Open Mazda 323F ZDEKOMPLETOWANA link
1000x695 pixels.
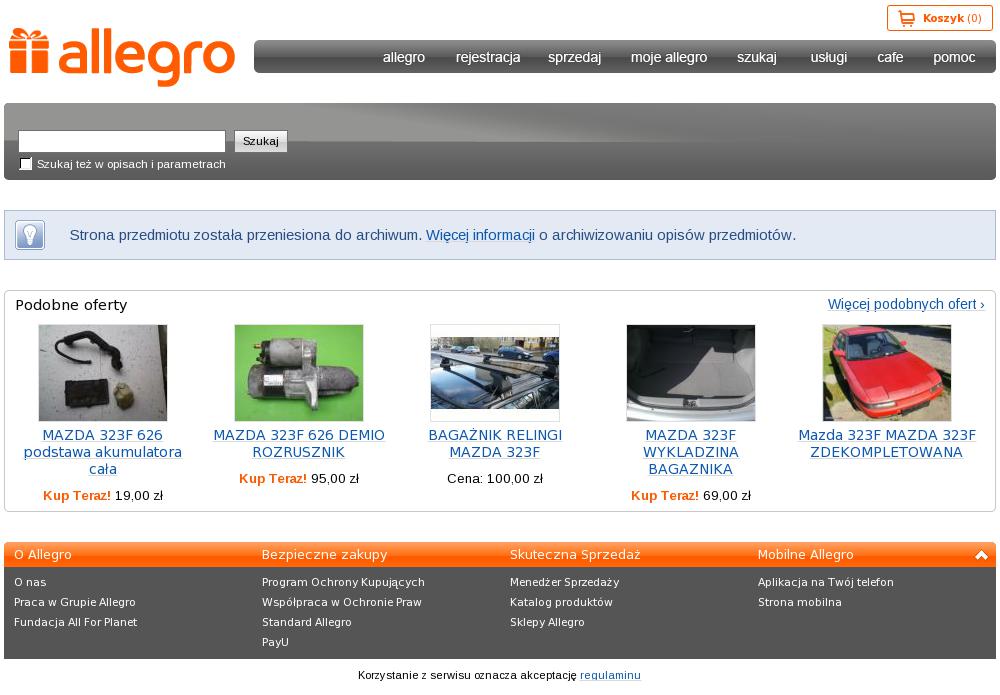click(886, 444)
